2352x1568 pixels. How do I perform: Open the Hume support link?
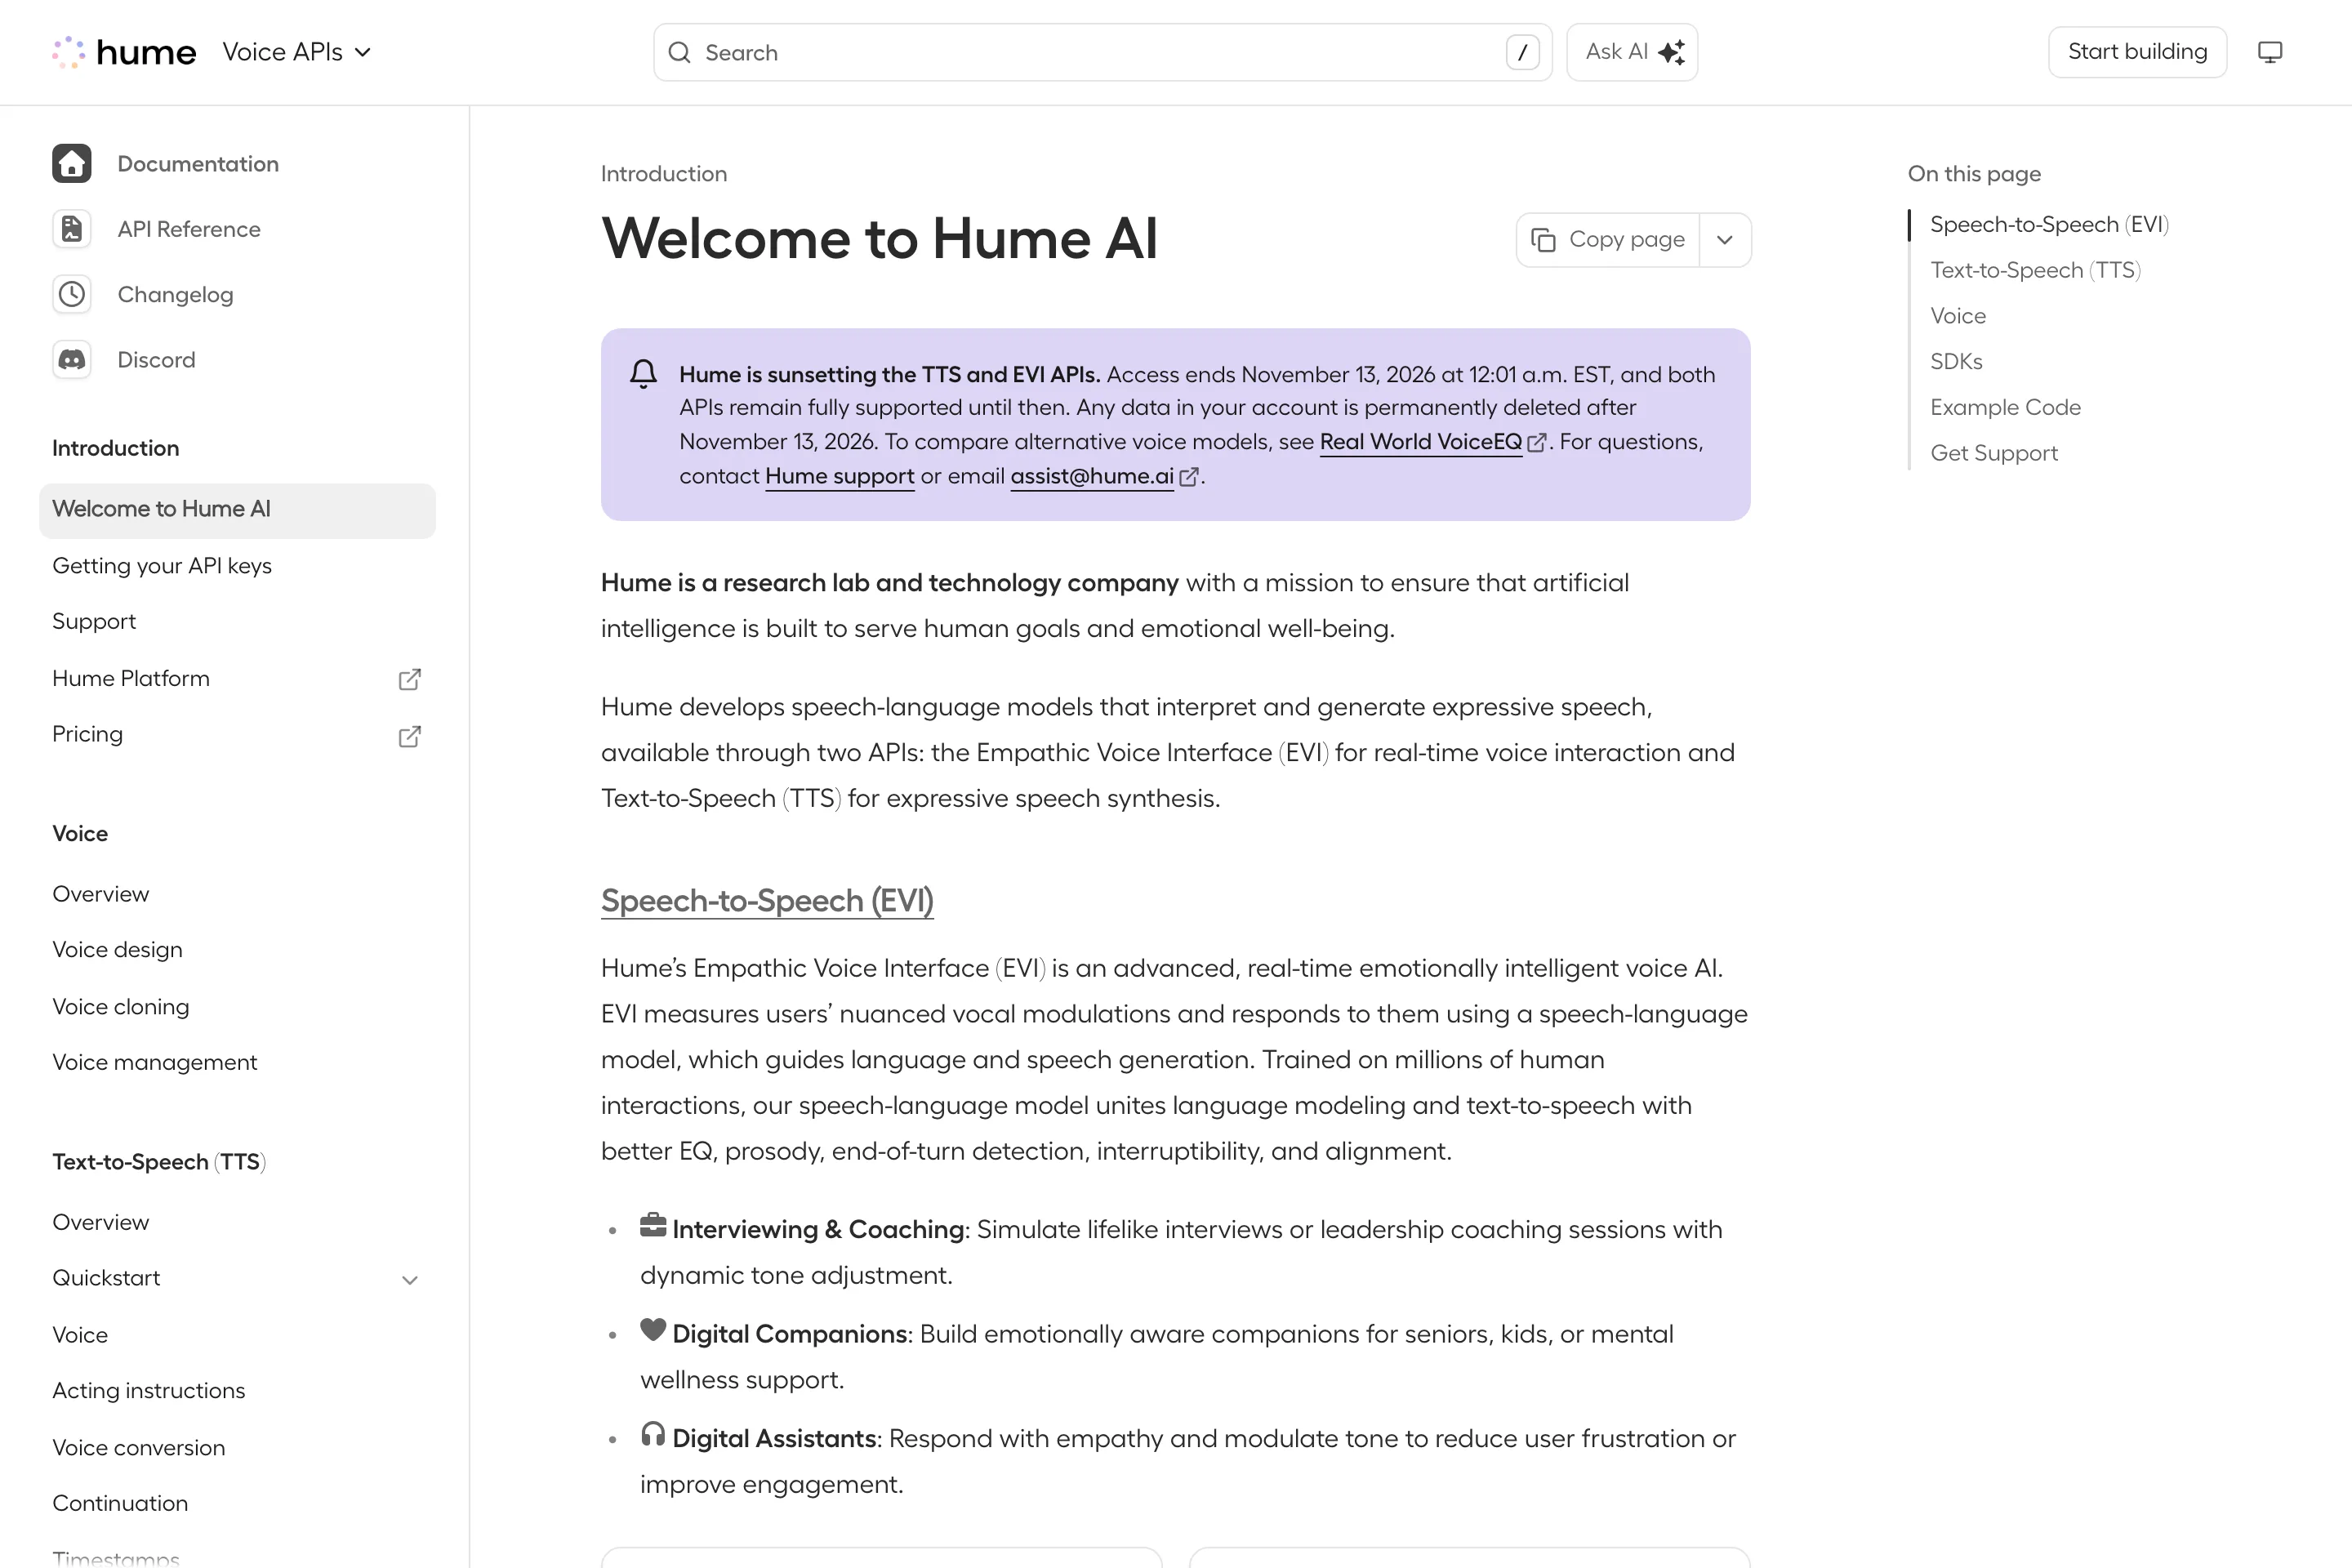840,476
